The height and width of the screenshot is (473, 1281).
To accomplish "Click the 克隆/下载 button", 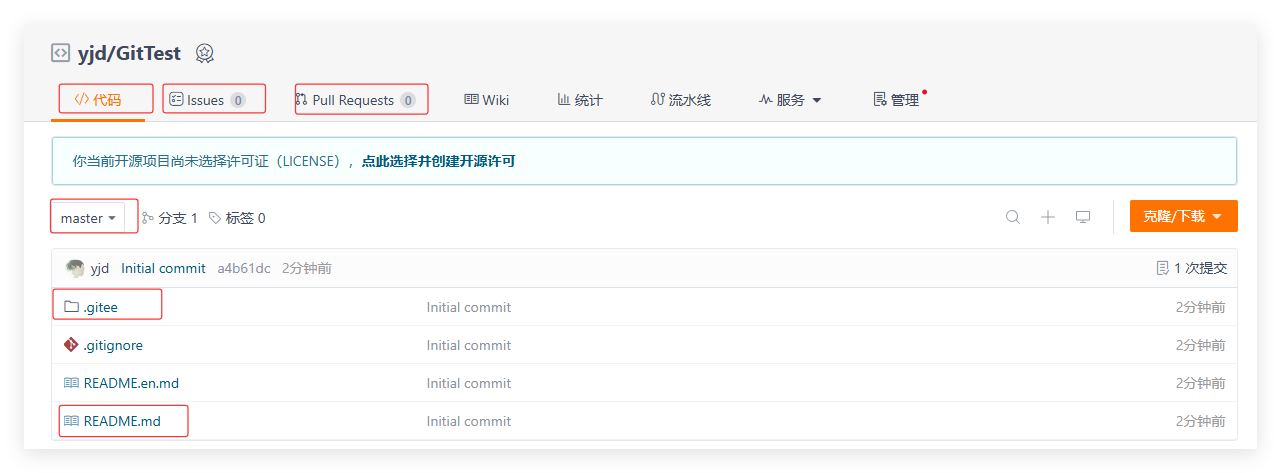I will (x=1184, y=216).
